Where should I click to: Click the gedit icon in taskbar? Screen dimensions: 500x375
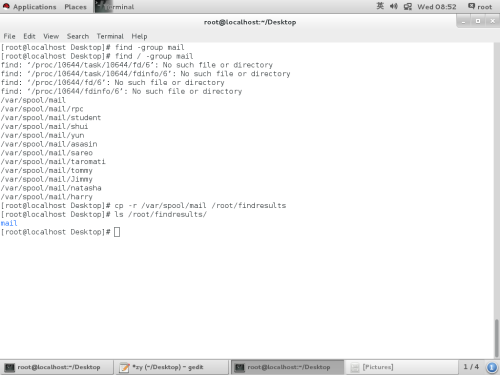point(124,367)
